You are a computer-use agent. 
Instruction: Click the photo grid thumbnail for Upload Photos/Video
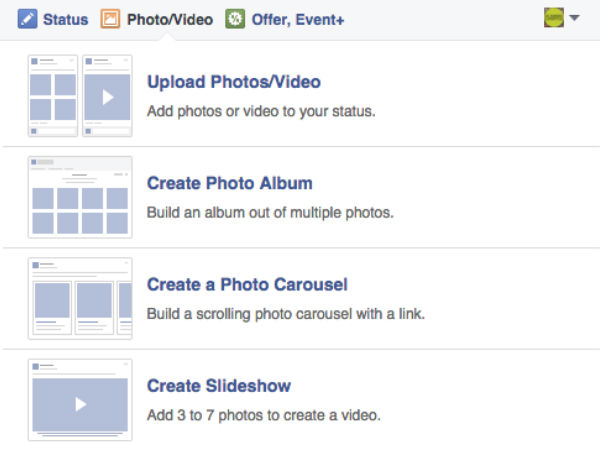(x=53, y=96)
